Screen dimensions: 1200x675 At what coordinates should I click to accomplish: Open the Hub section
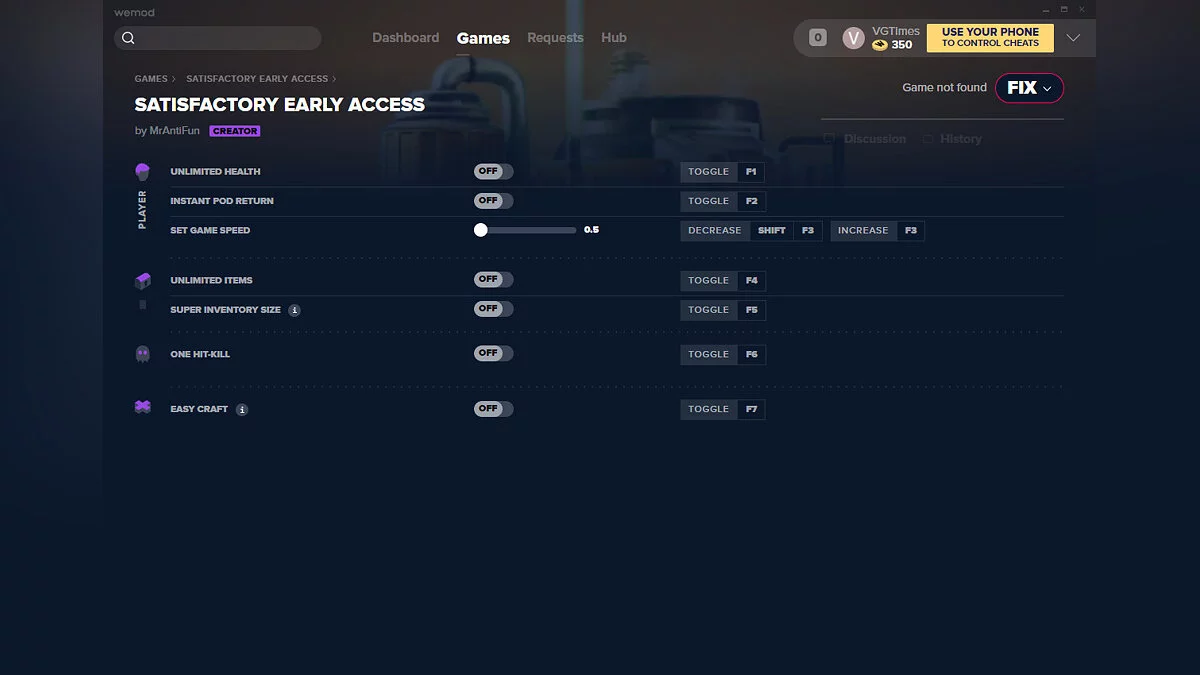[x=613, y=37]
